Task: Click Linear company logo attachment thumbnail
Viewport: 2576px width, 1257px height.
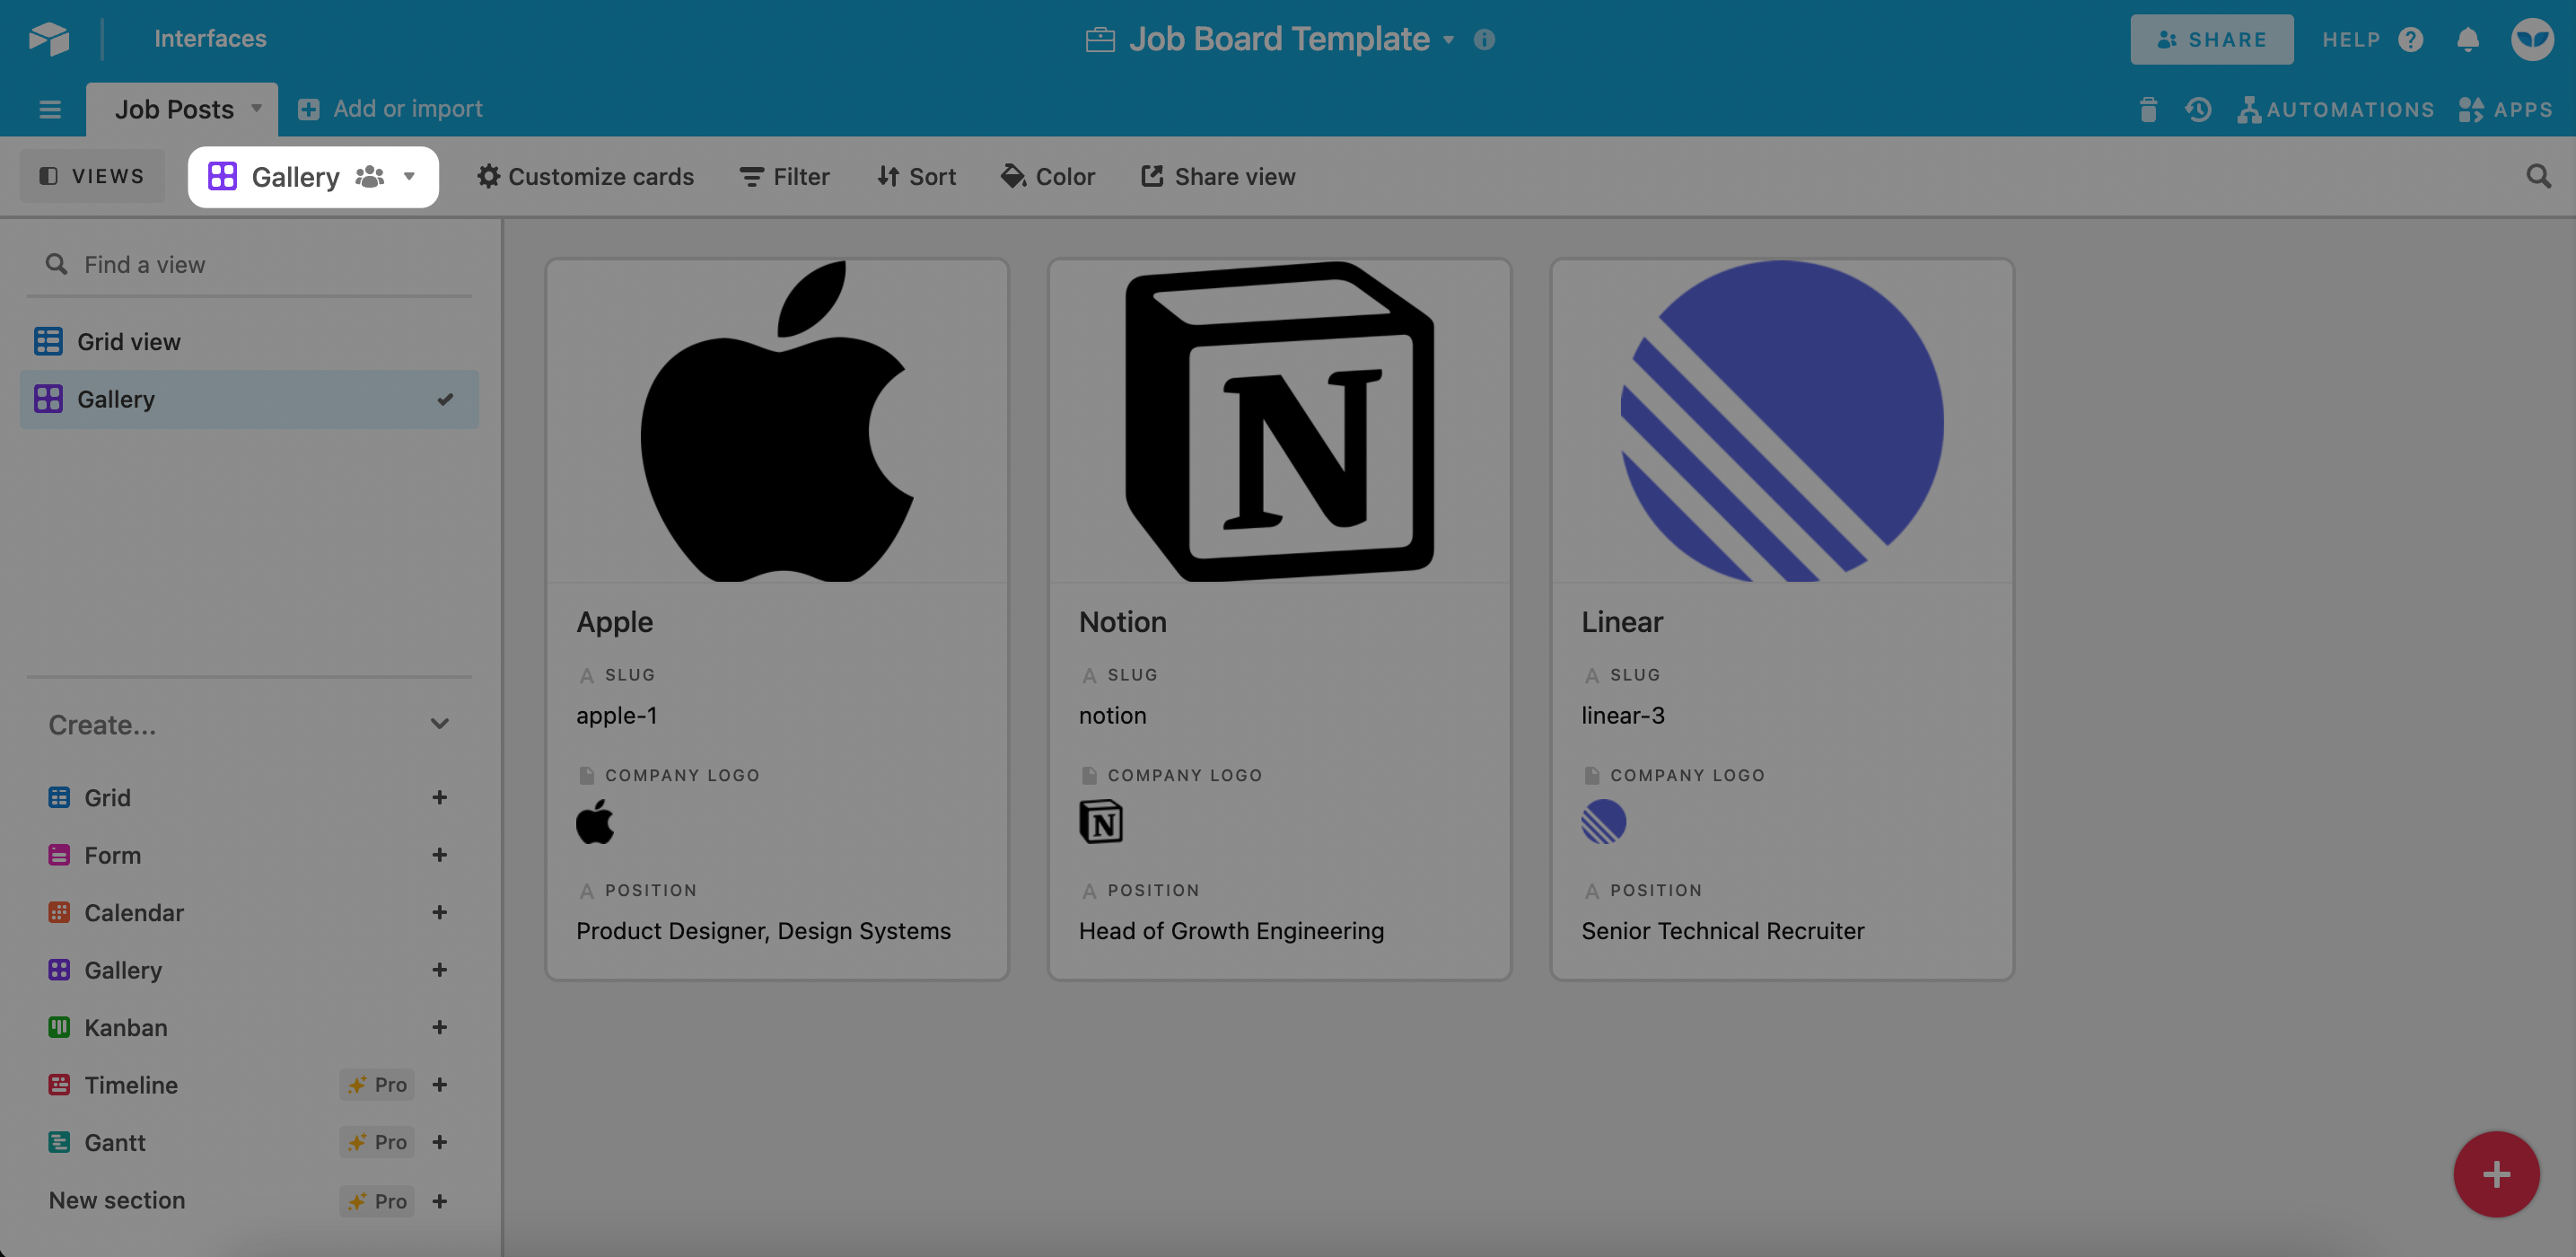Action: (1603, 822)
